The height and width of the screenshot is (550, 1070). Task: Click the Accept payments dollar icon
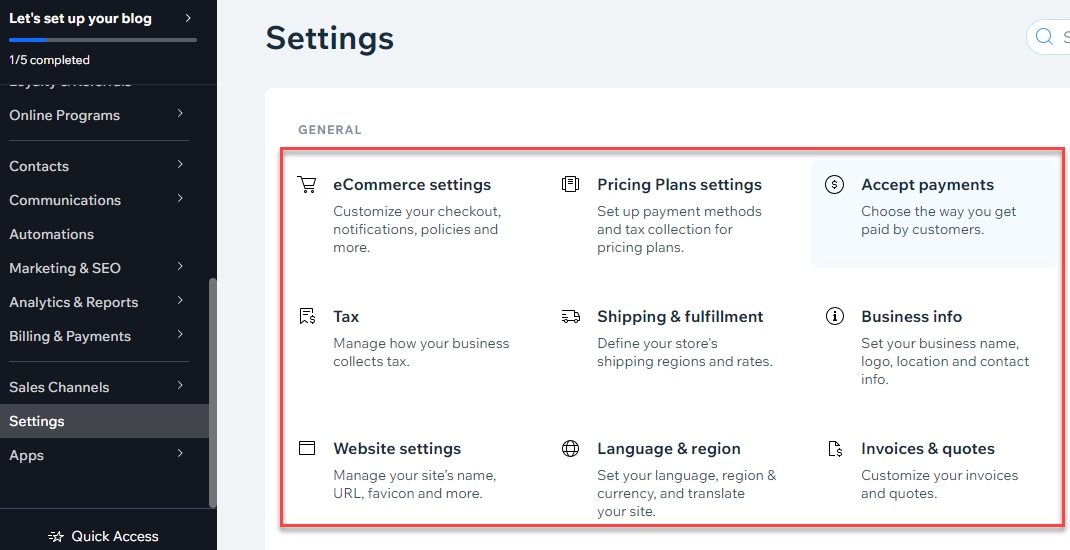(835, 184)
